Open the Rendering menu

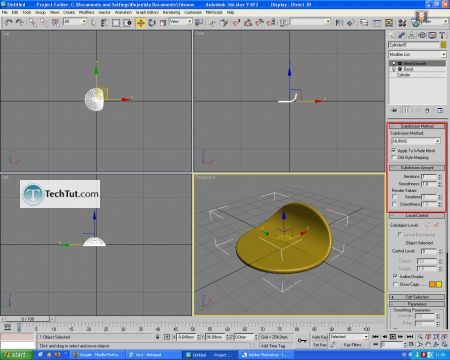(171, 12)
